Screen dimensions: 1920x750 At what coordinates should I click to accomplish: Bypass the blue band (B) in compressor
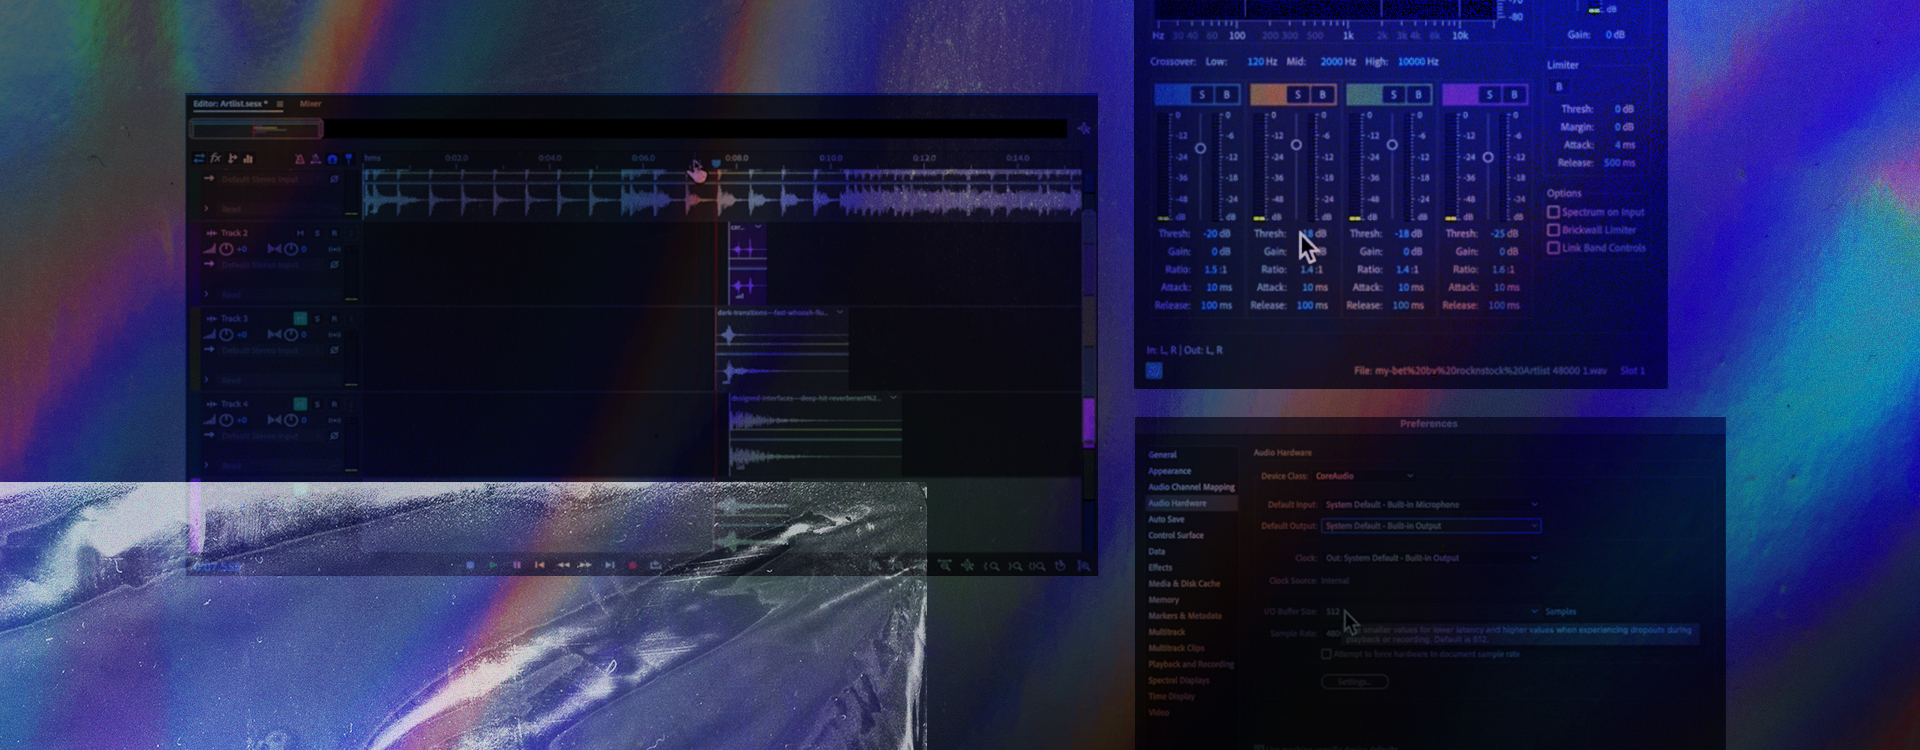(x=1227, y=95)
